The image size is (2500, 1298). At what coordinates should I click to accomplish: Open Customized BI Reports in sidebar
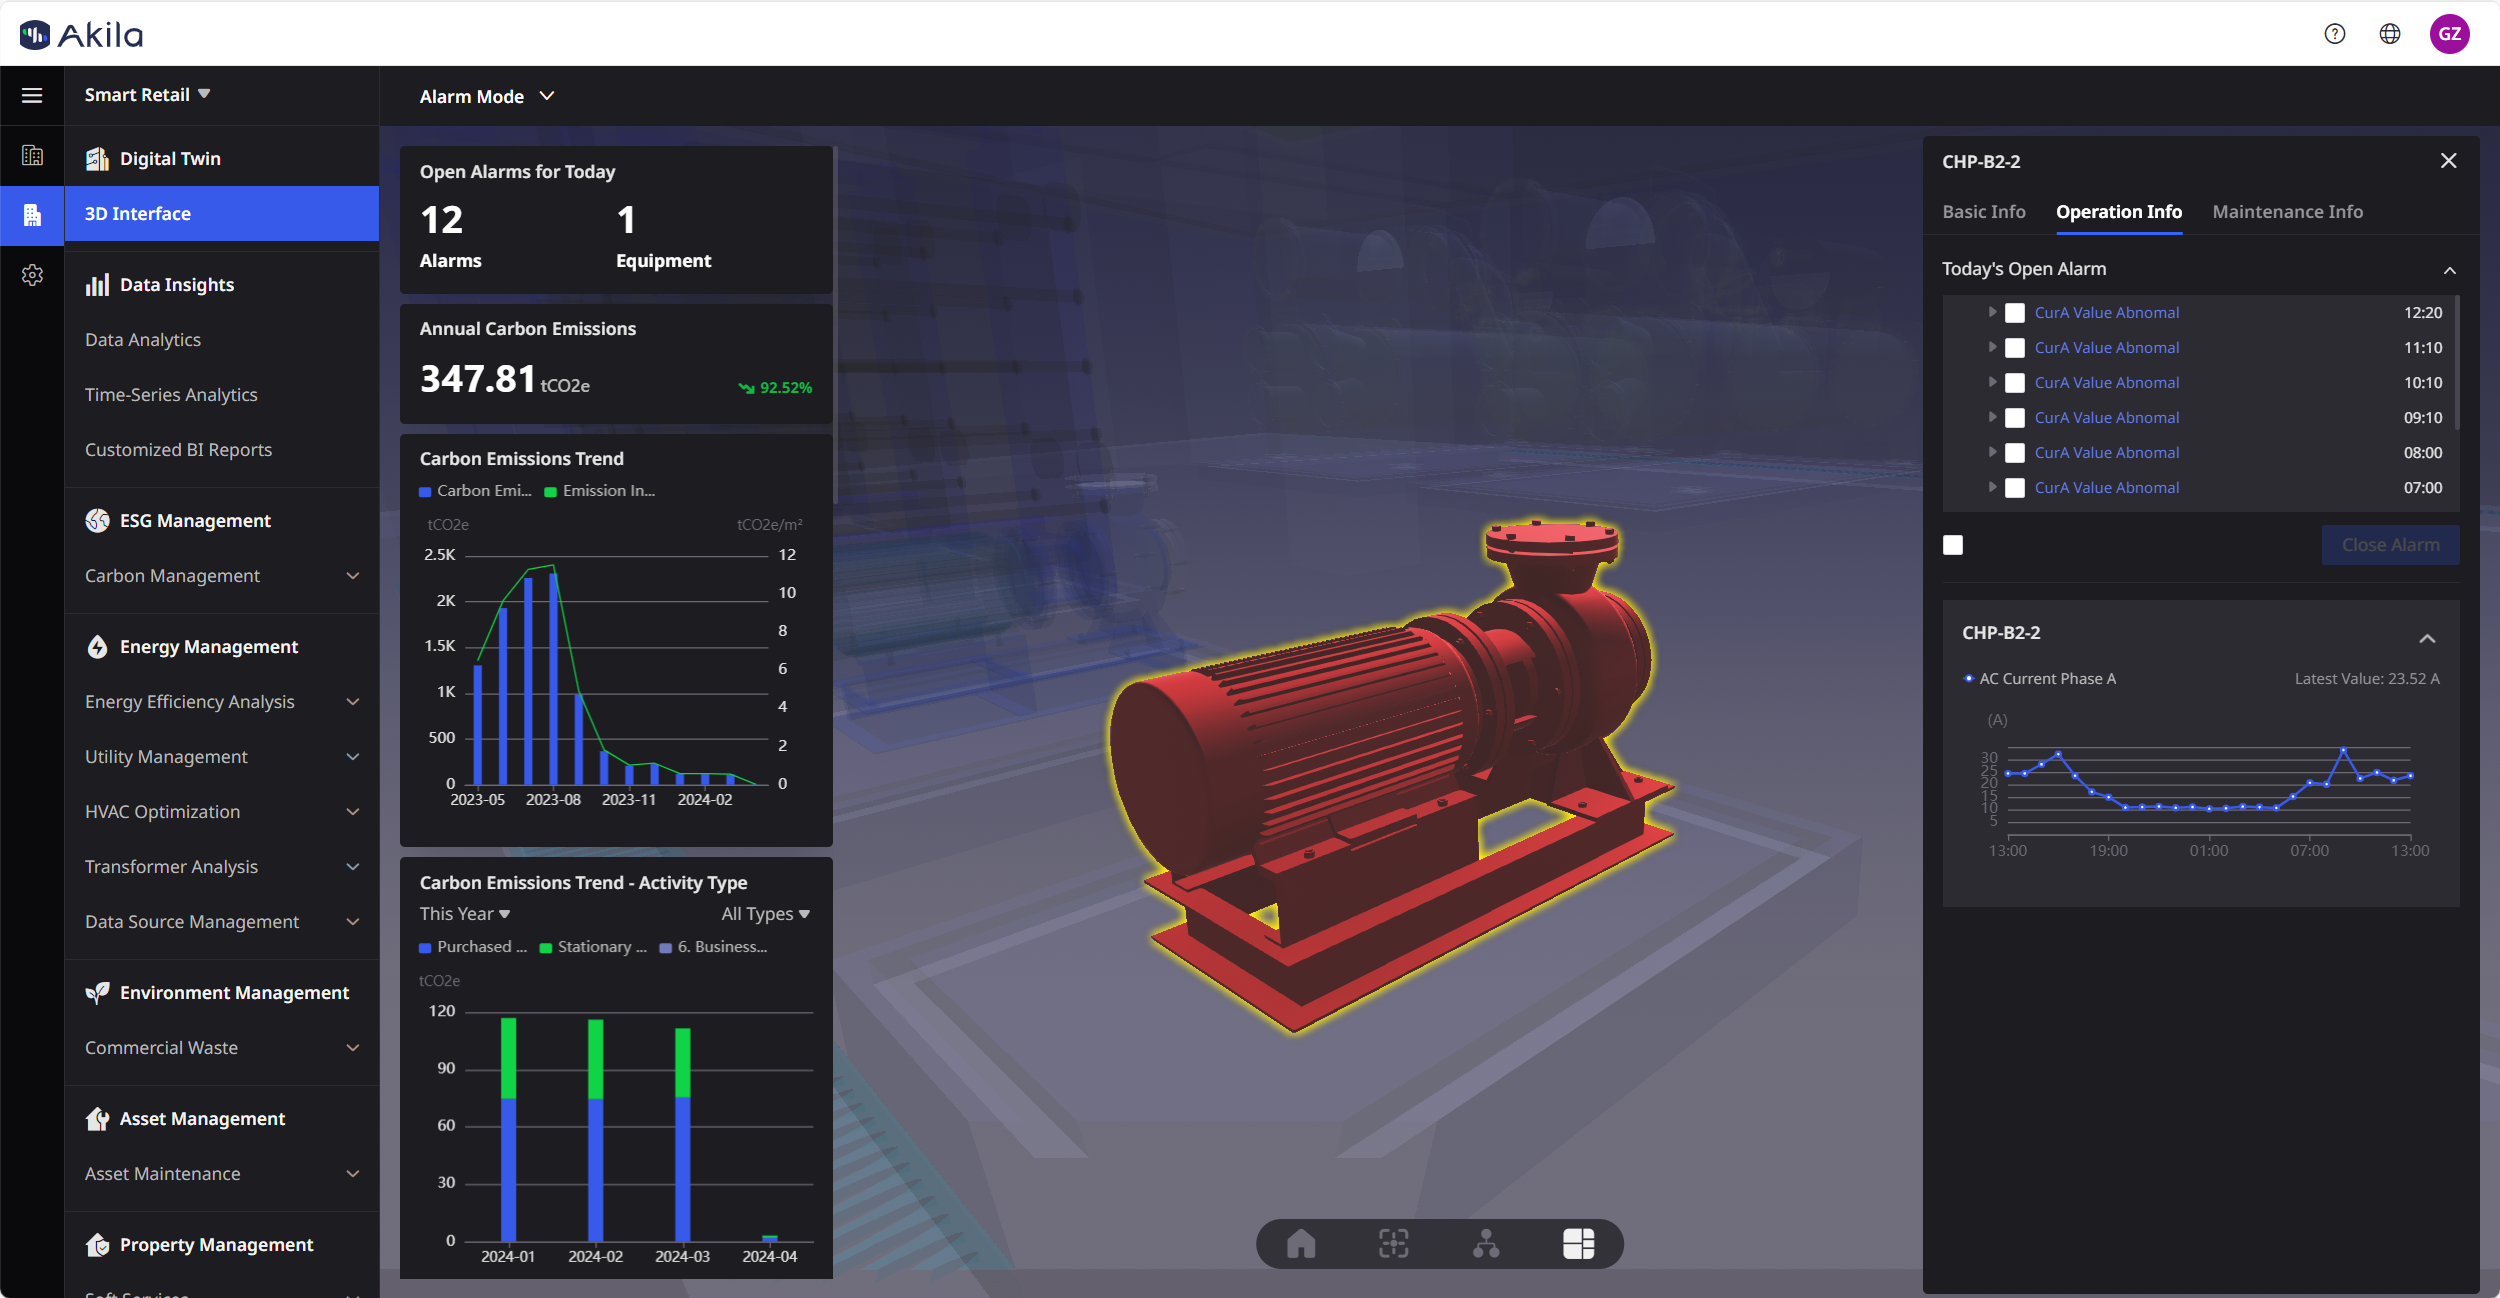coord(178,450)
